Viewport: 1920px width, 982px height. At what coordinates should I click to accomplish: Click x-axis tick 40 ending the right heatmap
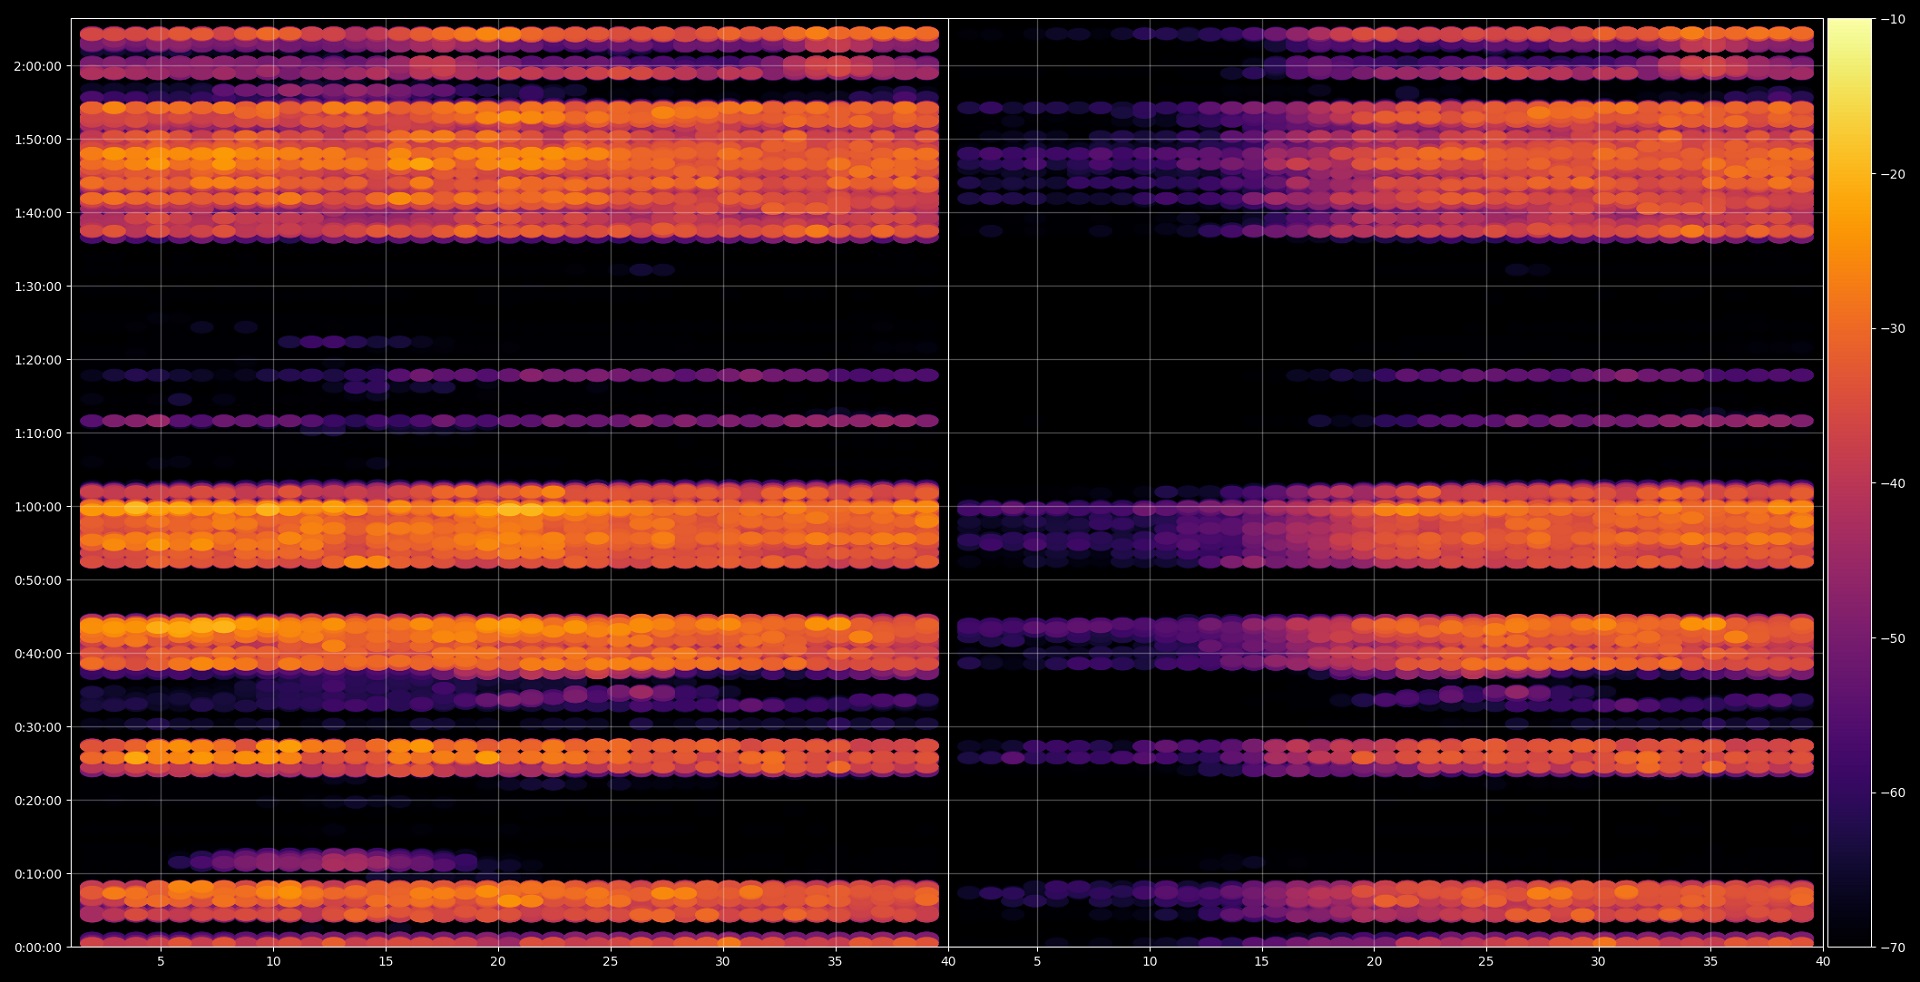[1823, 961]
